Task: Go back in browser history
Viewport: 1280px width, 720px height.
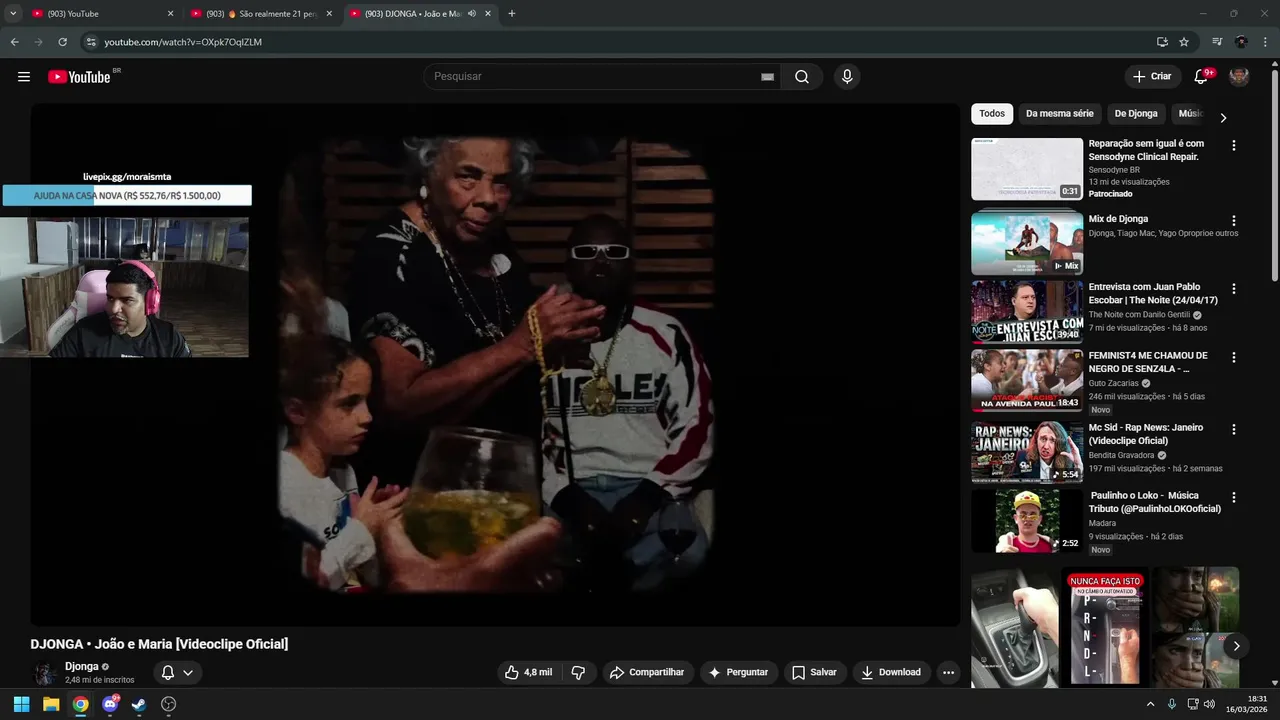Action: (x=14, y=42)
